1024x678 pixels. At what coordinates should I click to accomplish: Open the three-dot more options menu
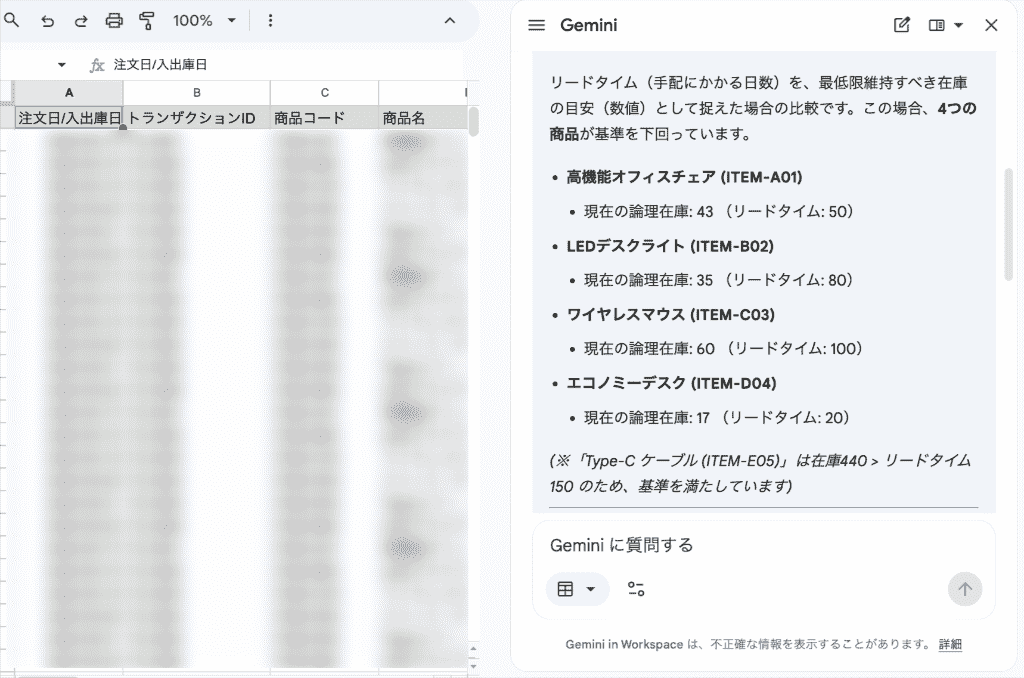coord(270,21)
